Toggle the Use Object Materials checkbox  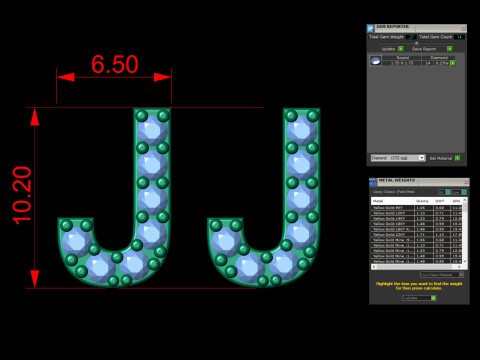coord(462,275)
